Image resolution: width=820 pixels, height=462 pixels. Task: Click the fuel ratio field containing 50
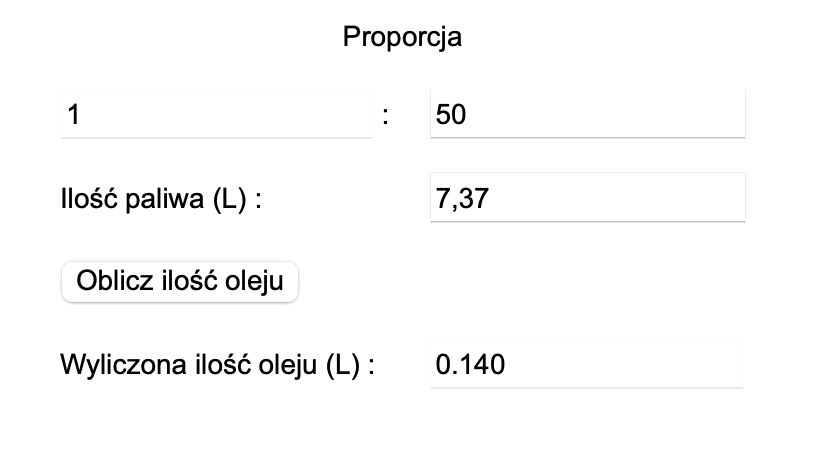coord(587,115)
